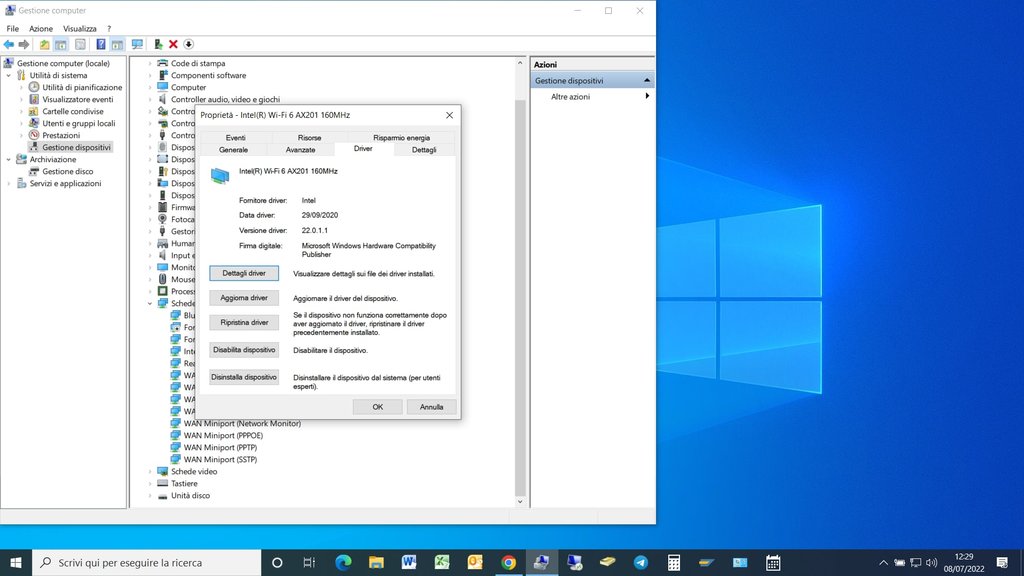Click the Aggiorna driver button
The image size is (1024, 576).
pyautogui.click(x=244, y=298)
